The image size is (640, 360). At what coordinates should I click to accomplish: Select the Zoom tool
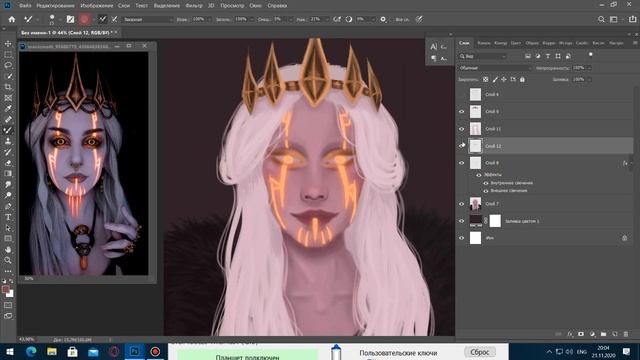(8, 260)
